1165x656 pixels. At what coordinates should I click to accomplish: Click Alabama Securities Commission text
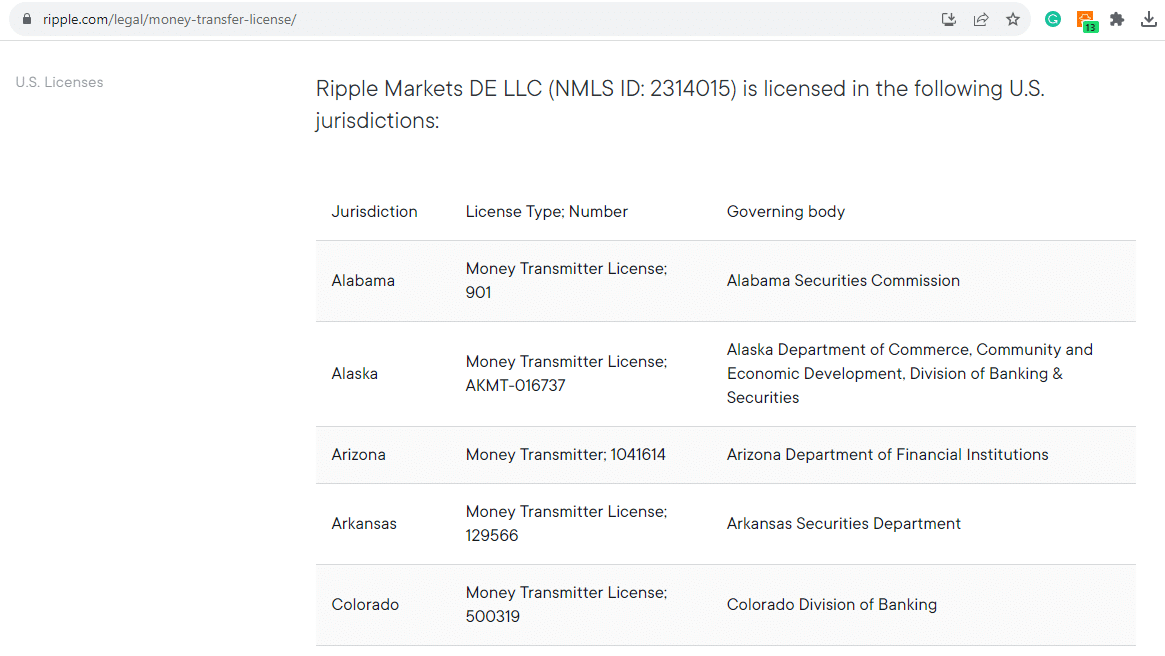pos(843,281)
